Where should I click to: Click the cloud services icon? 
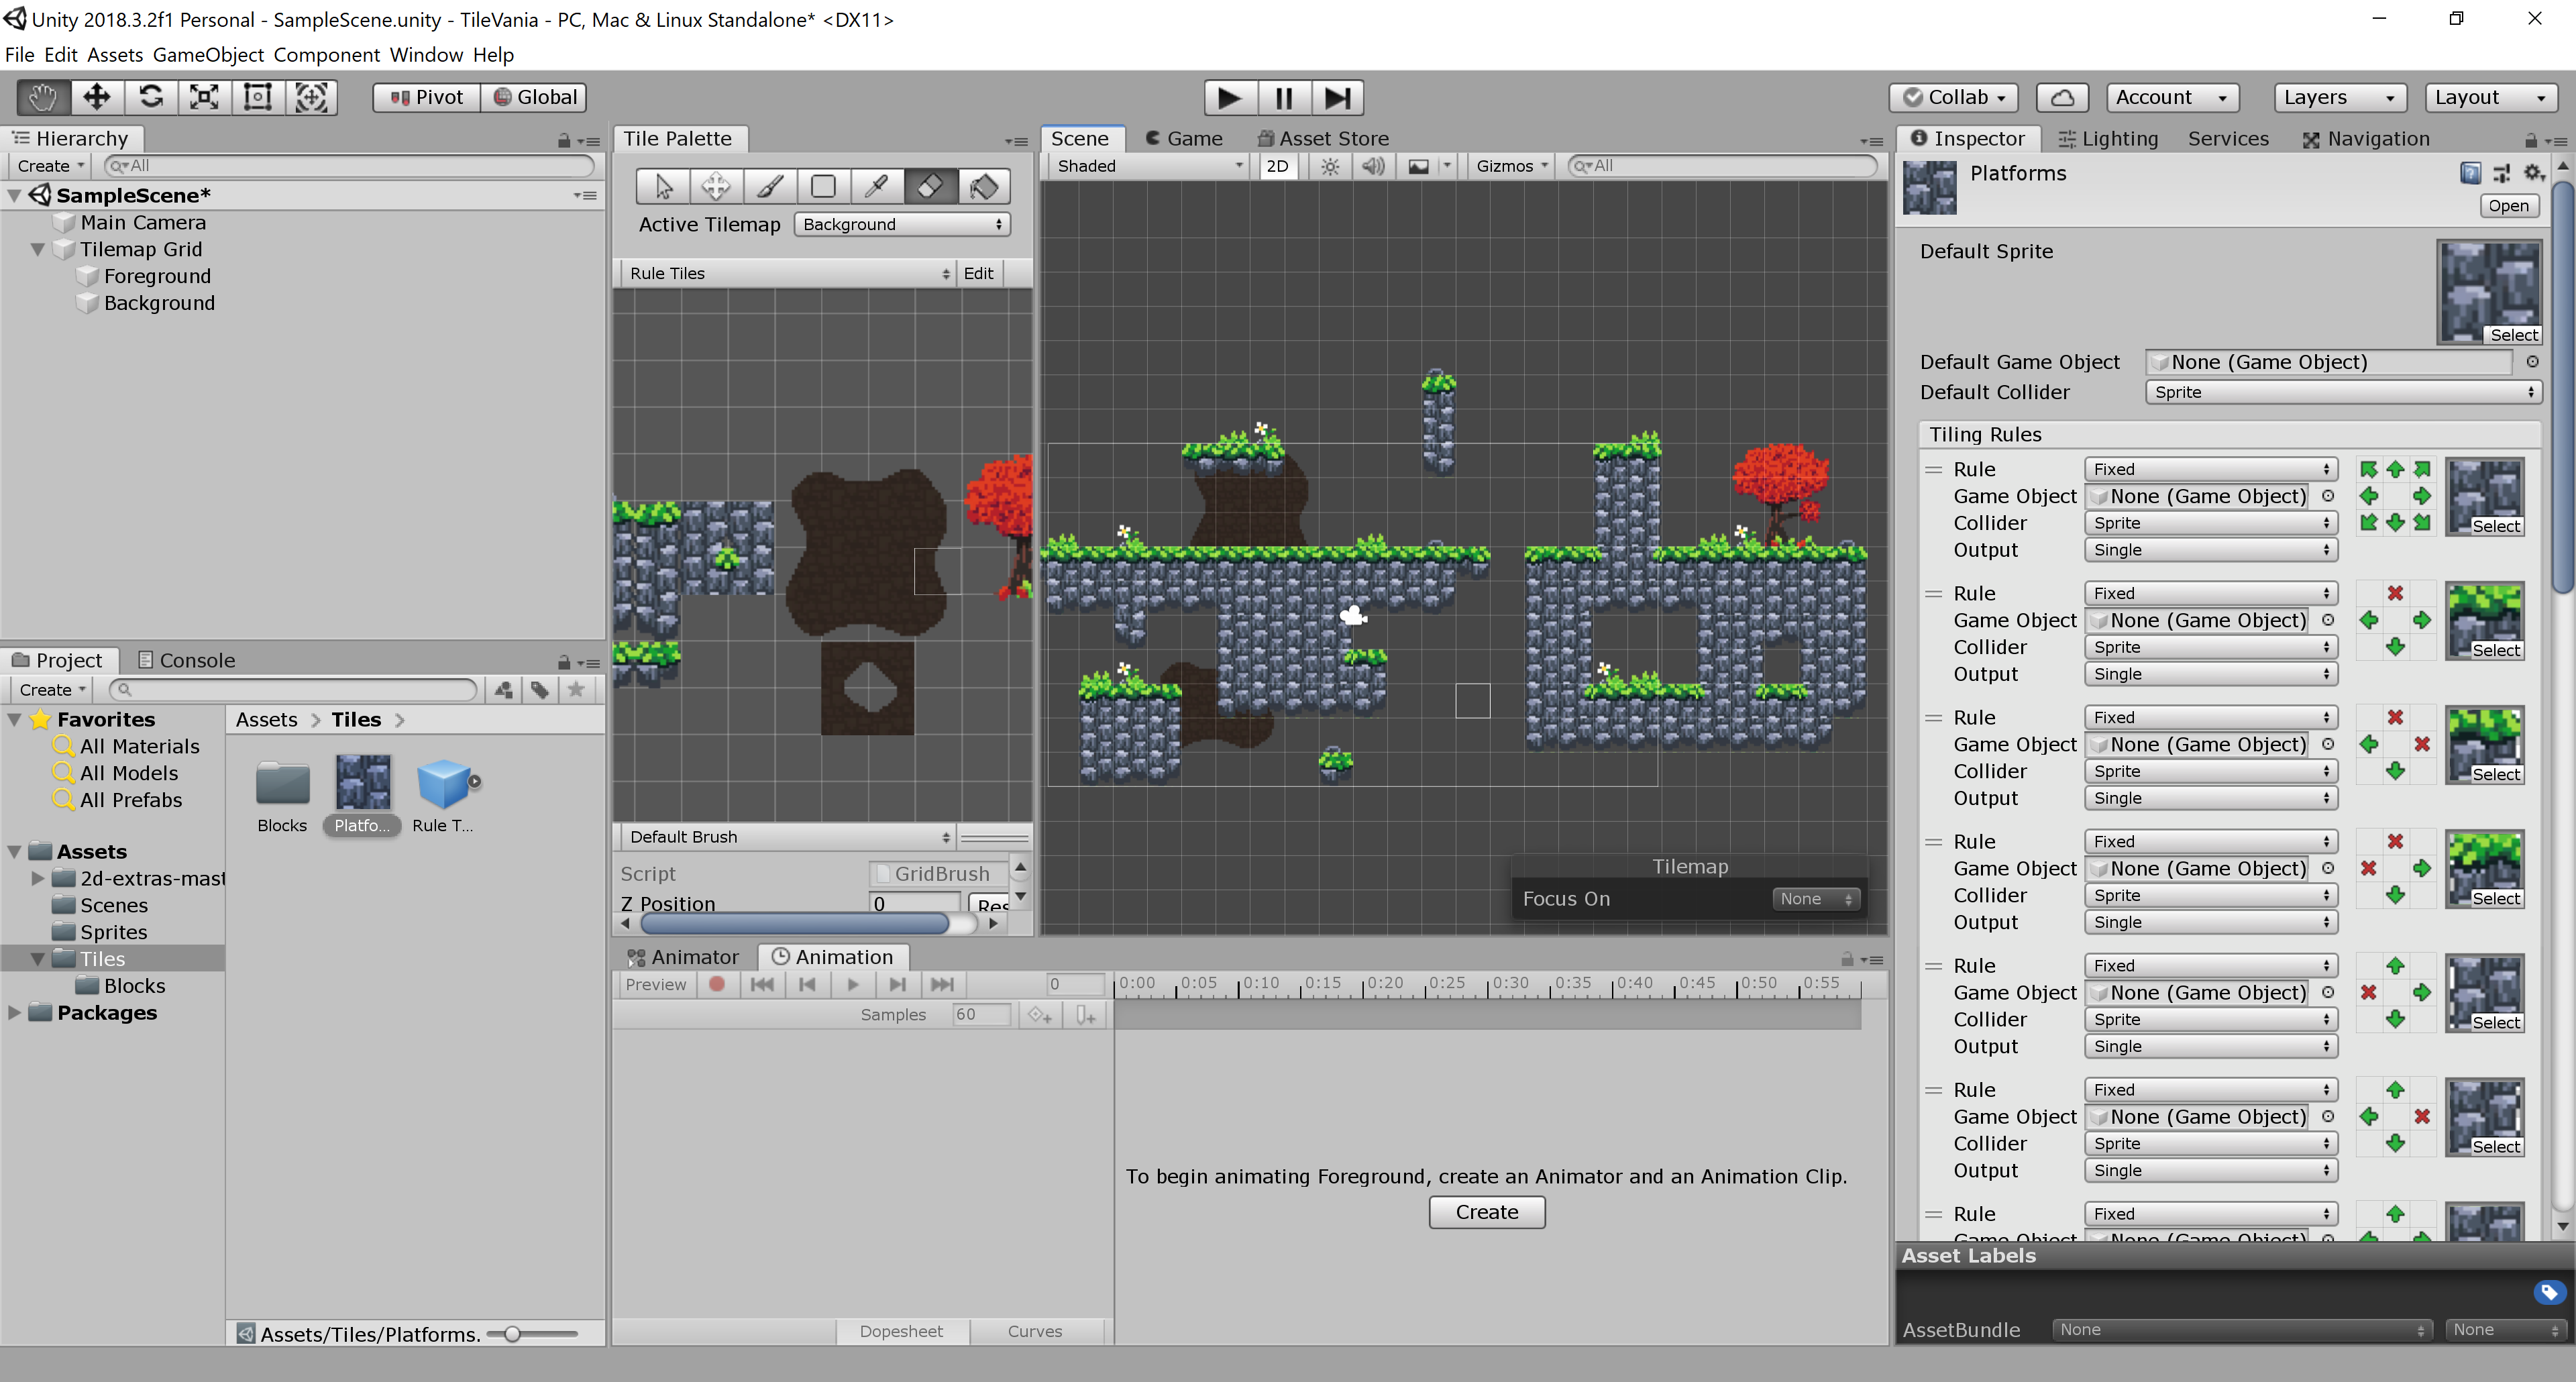pyautogui.click(x=2062, y=97)
